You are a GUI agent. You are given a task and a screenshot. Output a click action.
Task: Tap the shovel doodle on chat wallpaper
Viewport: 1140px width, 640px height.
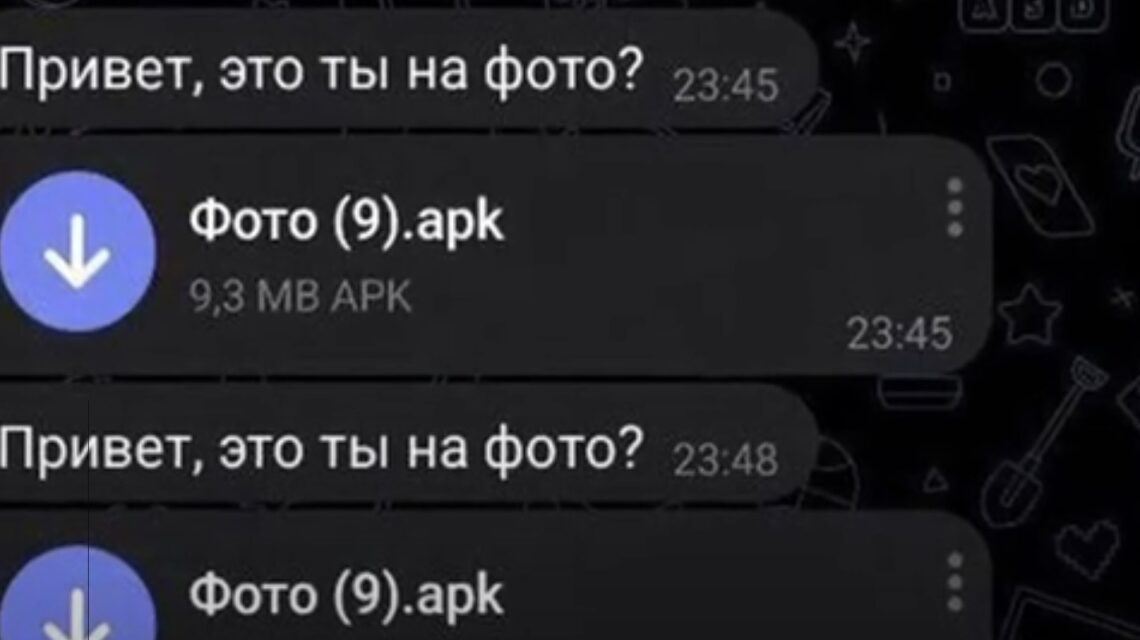pos(1043,440)
